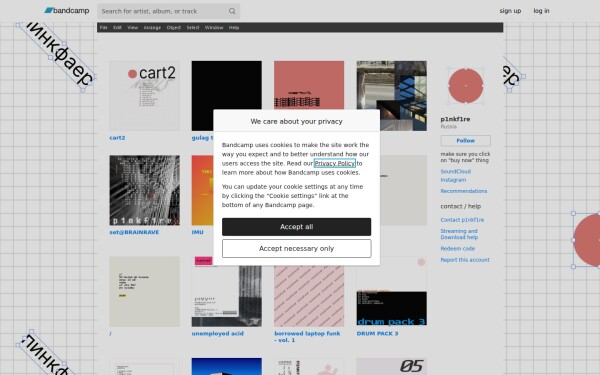Image resolution: width=600 pixels, height=375 pixels.
Task: Open the Object menu in banner
Action: pyautogui.click(x=174, y=28)
